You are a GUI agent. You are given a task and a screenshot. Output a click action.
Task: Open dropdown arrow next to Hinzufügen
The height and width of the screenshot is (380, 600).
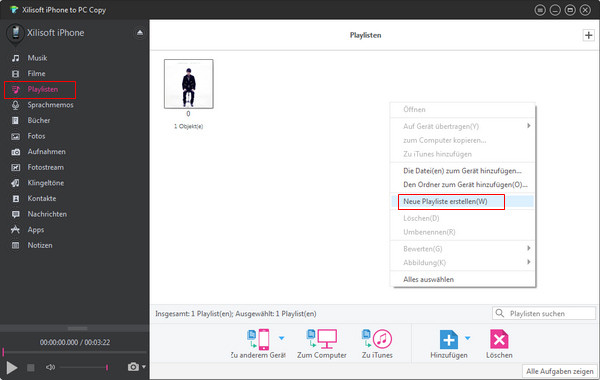point(468,338)
